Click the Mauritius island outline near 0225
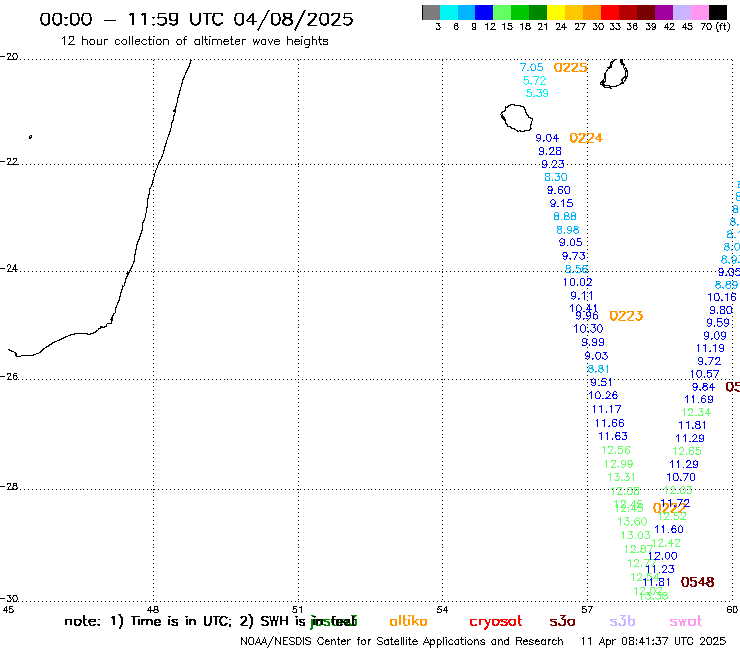The width and height of the screenshot is (740, 650). [614, 73]
